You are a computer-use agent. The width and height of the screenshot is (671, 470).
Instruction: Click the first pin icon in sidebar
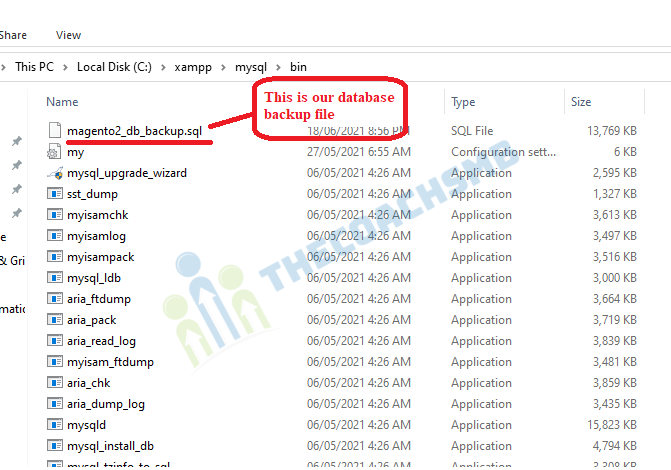[17, 141]
